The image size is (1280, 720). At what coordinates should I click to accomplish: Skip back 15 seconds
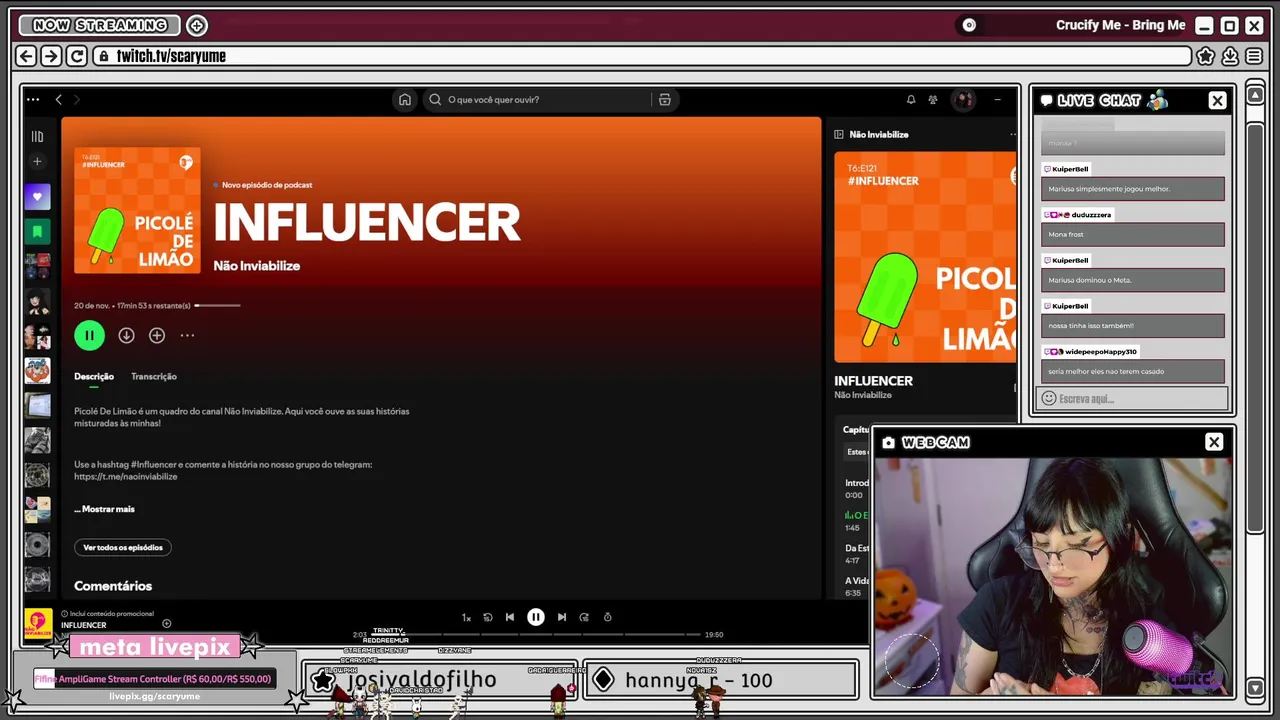point(488,618)
